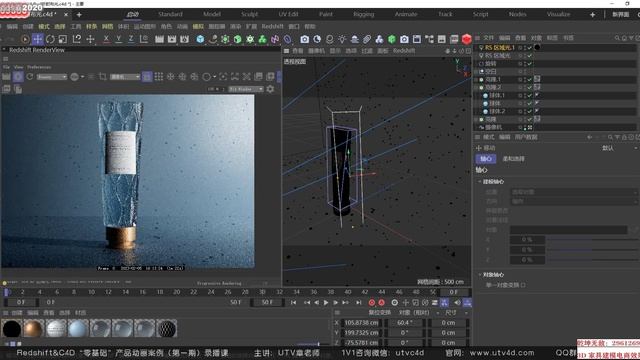Toggle enable checkmark for 球体.2 object

[530, 111]
